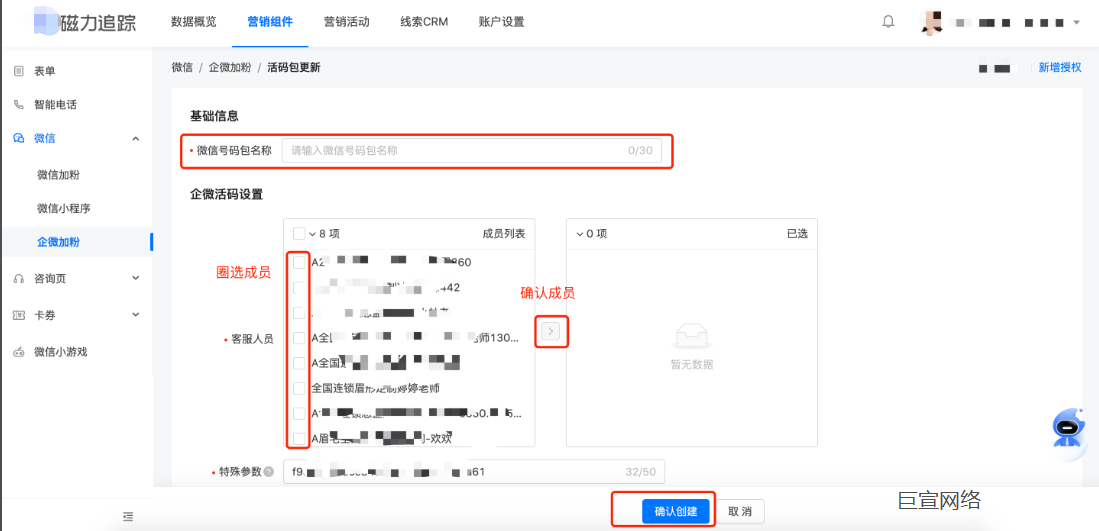This screenshot has width=1099, height=531.
Task: Check the select-all box in 成员列表
Action: (x=299, y=233)
